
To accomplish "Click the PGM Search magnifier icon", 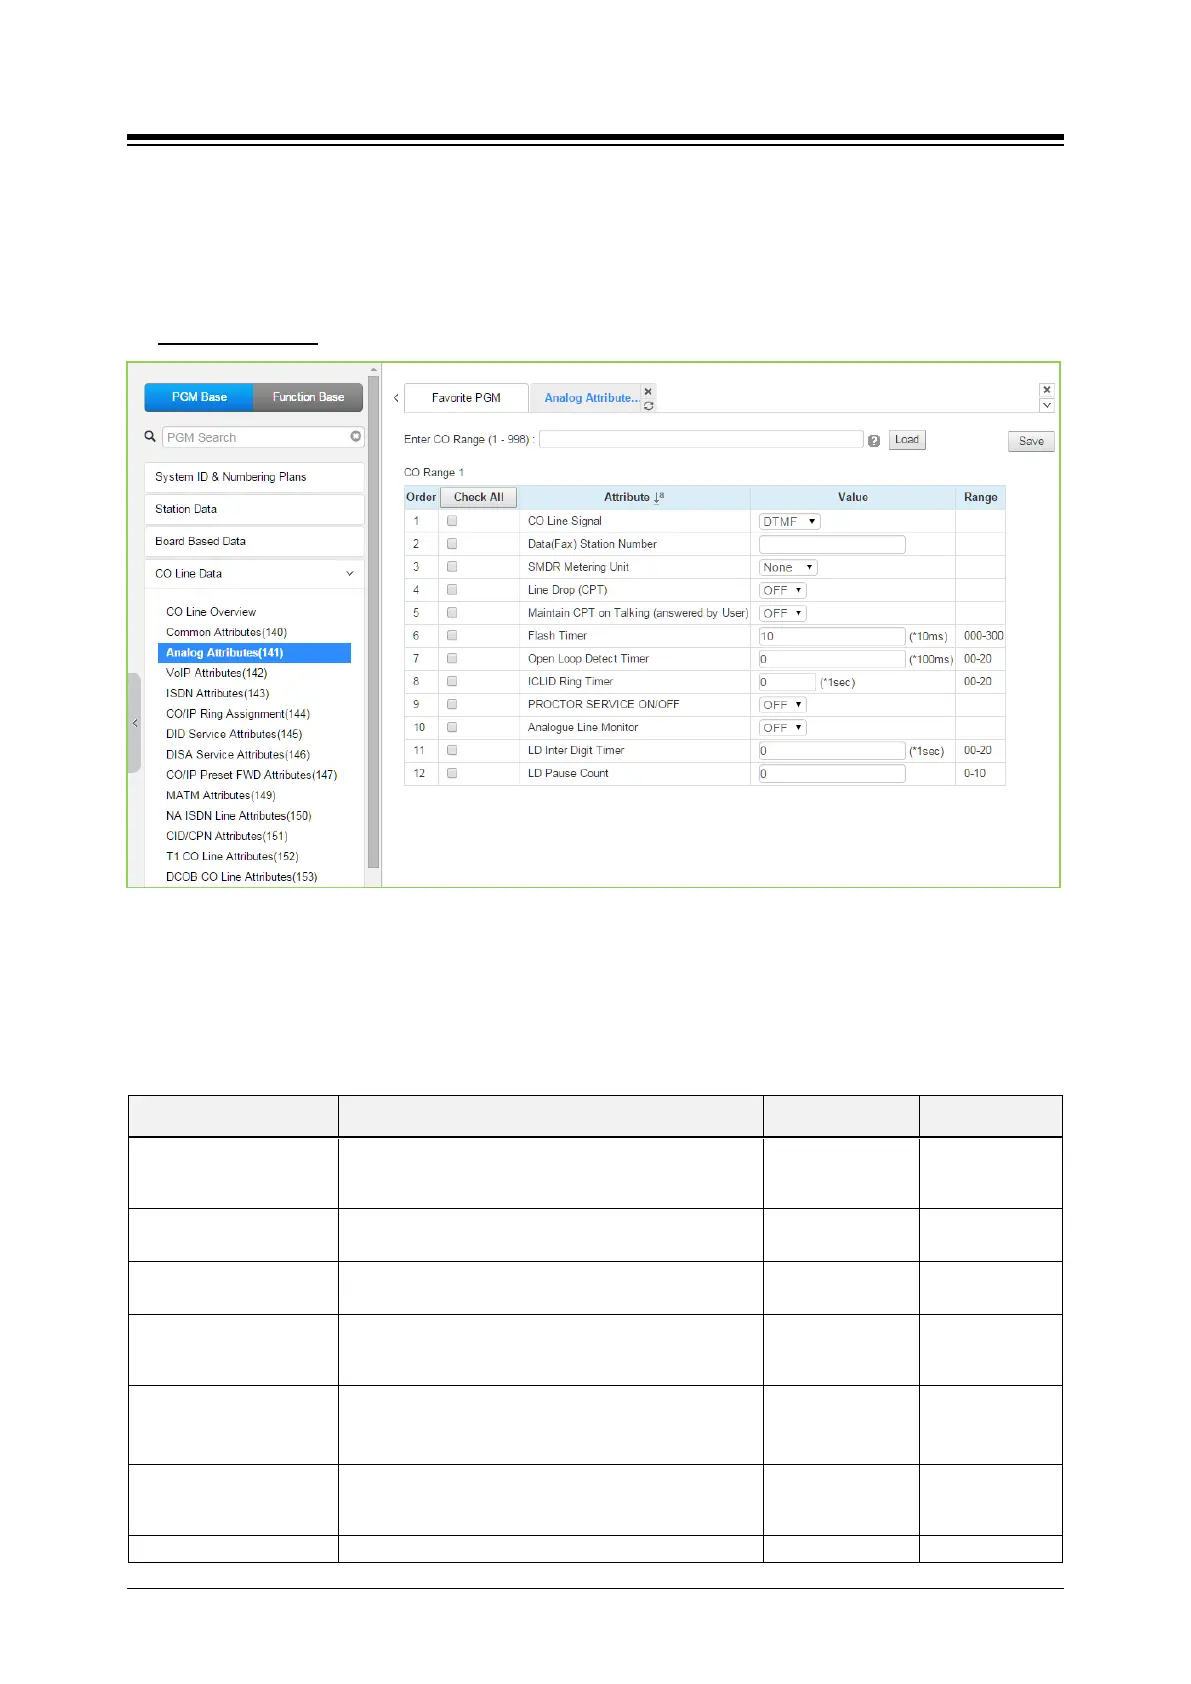I will (150, 436).
